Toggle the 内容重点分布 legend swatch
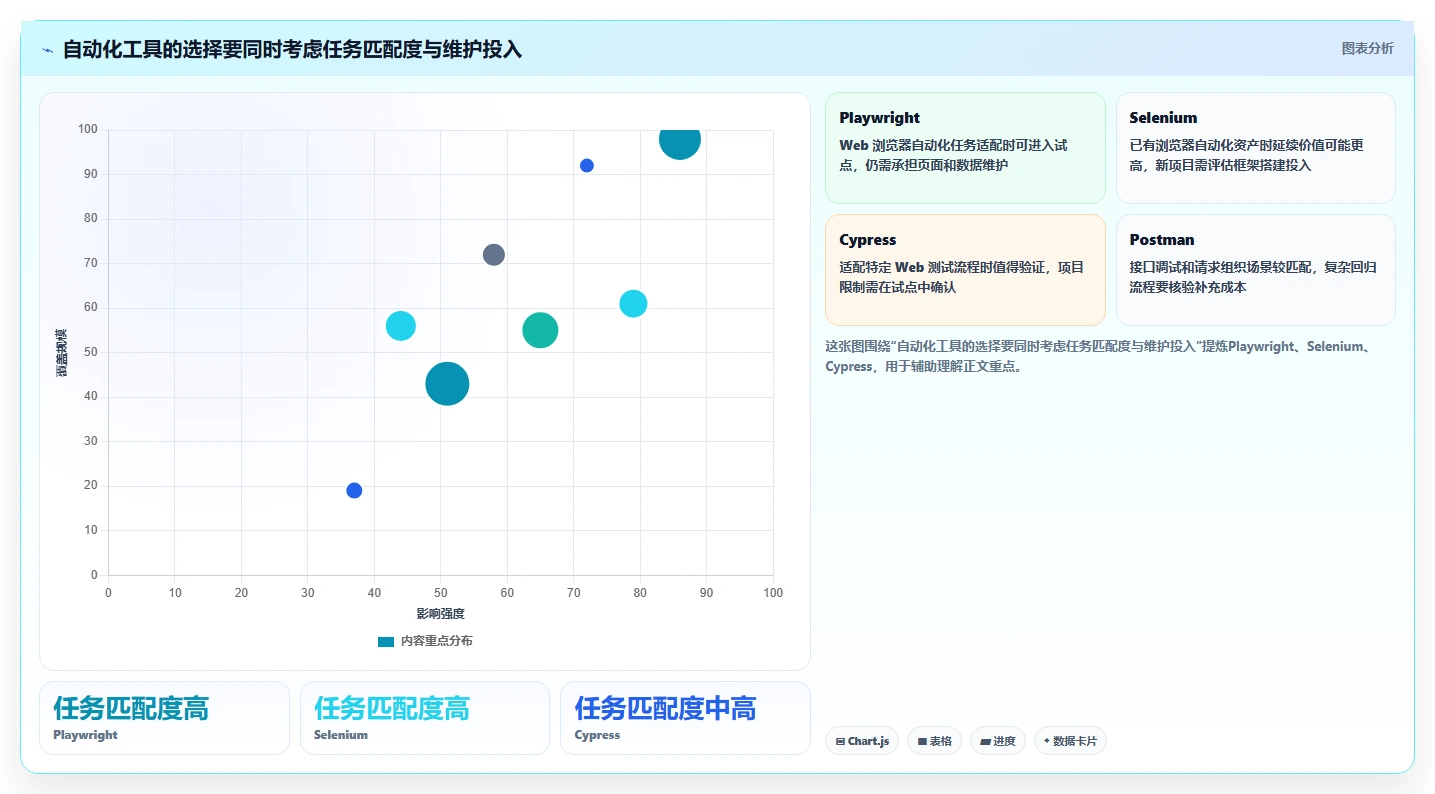The height and width of the screenshot is (794, 1435). (x=386, y=641)
